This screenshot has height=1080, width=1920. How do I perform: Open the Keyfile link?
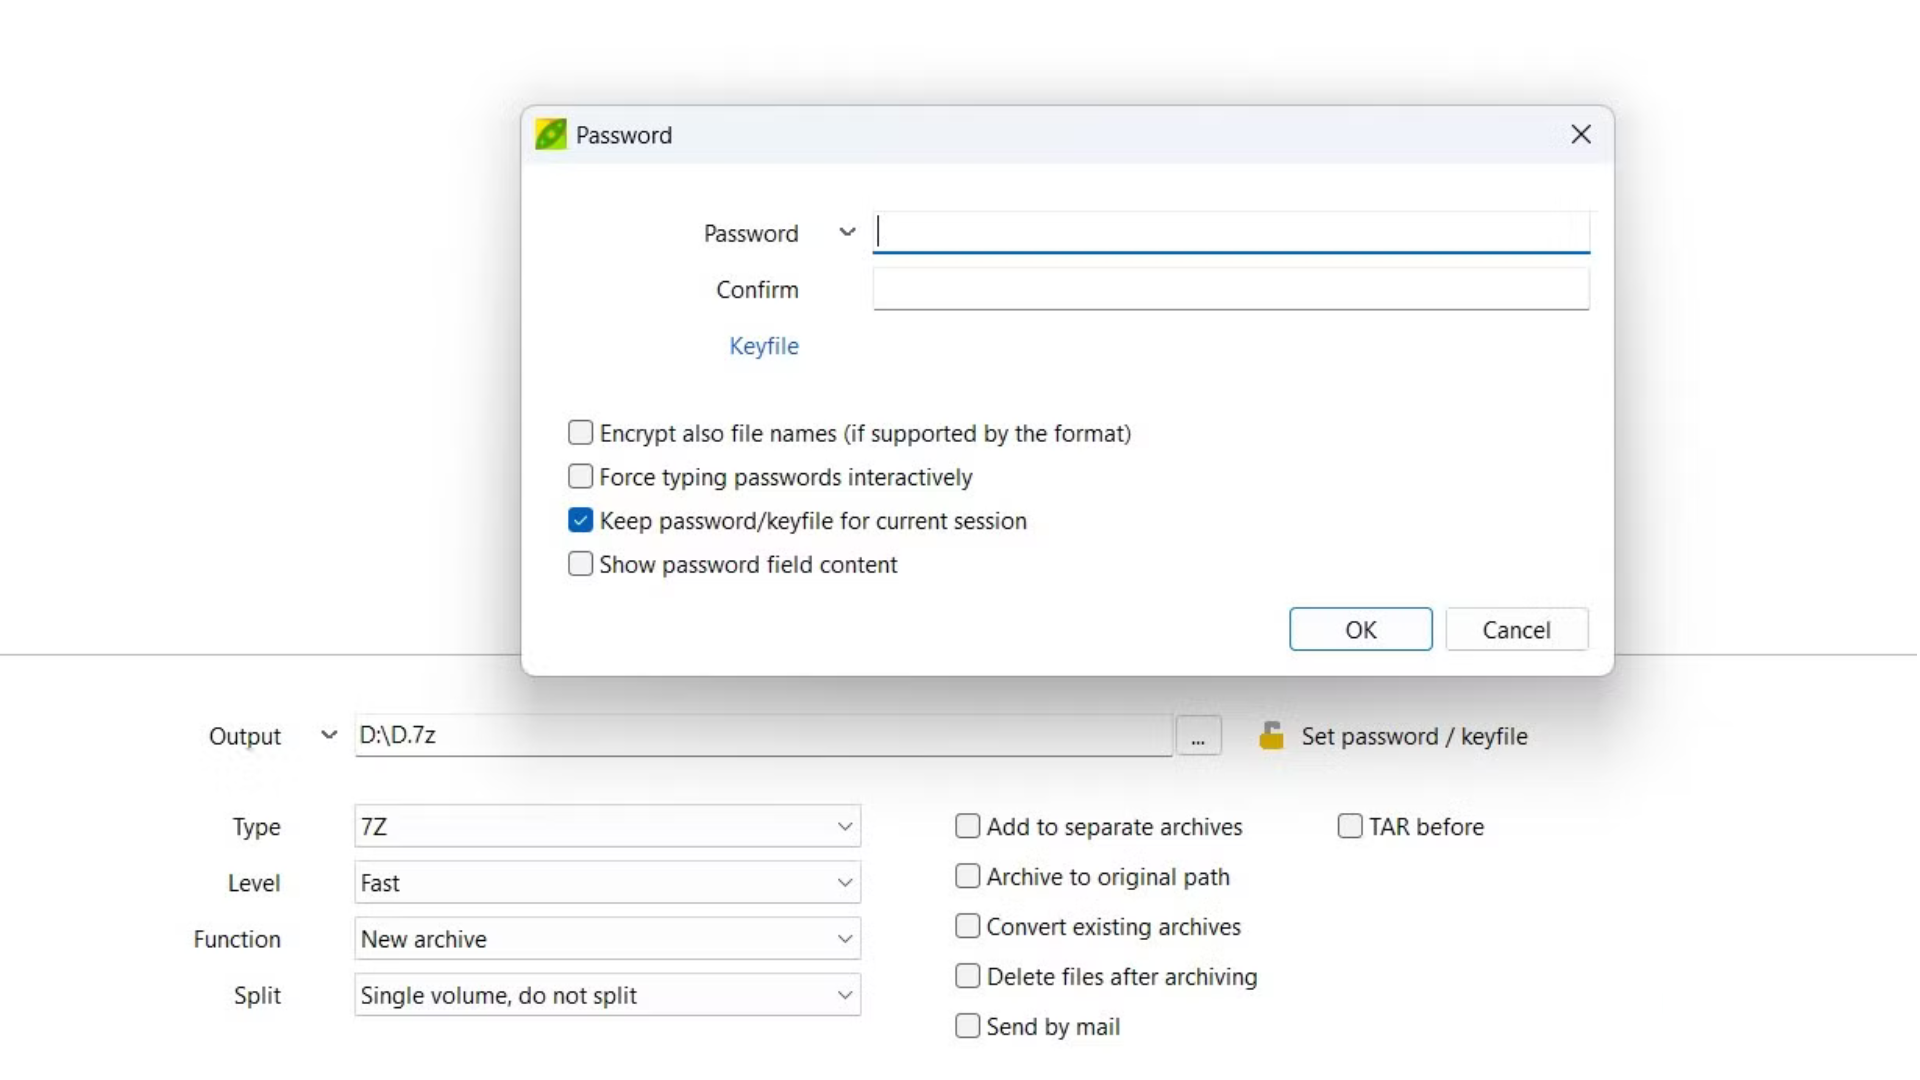click(x=763, y=346)
